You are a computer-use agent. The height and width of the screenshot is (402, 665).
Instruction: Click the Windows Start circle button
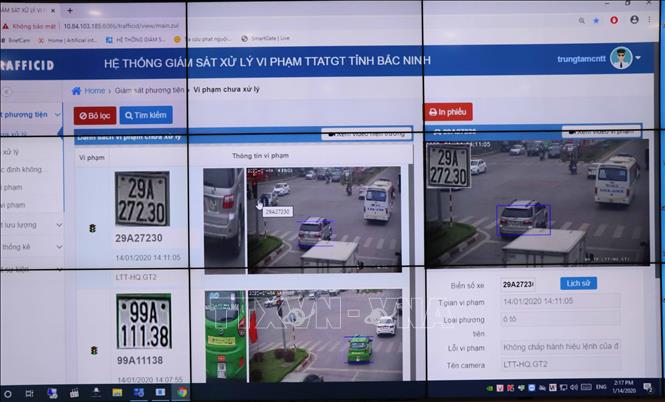pos(8,394)
